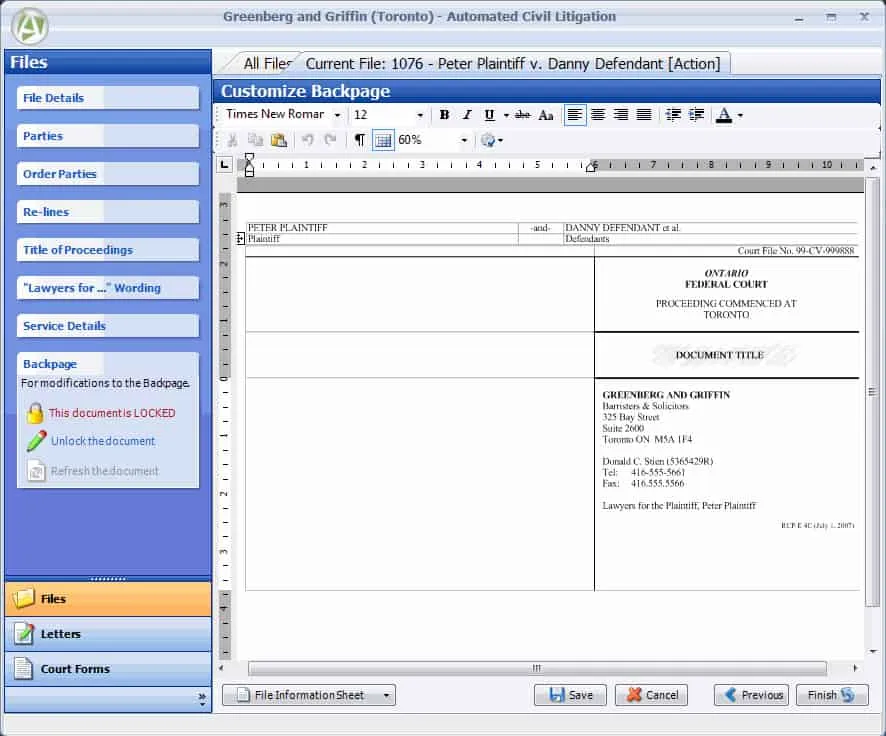Toggle italic formatting
This screenshot has height=736, width=886.
pyautogui.click(x=467, y=115)
